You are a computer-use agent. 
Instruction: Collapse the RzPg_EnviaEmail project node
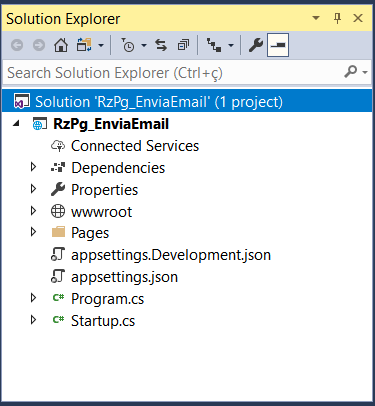click(16, 124)
